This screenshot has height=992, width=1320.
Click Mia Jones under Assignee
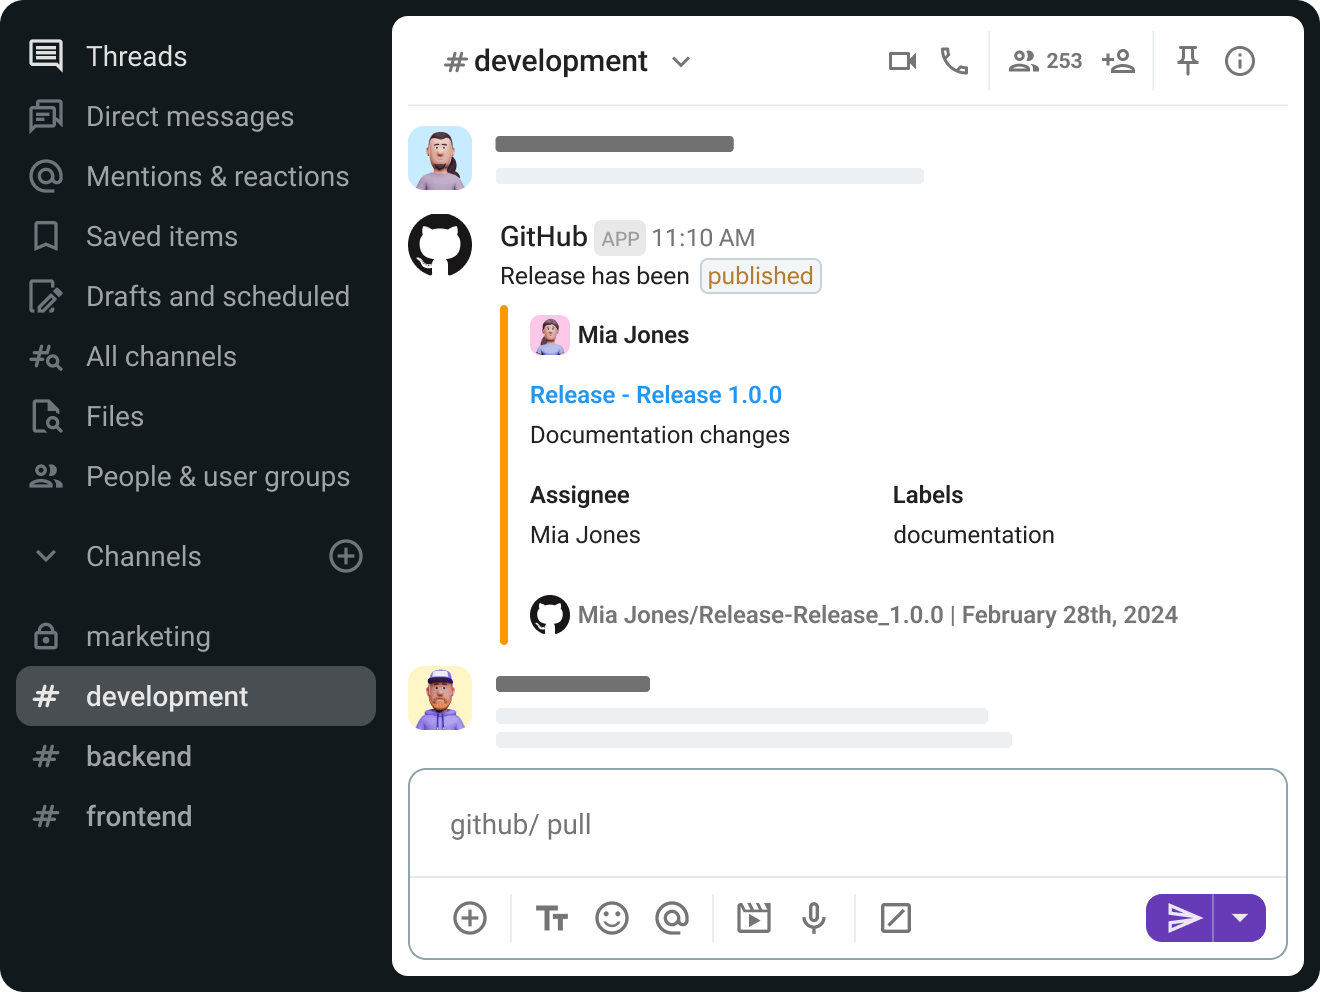coord(585,535)
